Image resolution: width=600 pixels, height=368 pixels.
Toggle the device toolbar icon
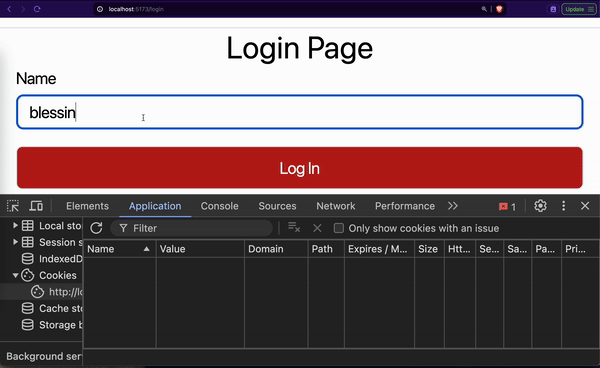click(x=36, y=206)
